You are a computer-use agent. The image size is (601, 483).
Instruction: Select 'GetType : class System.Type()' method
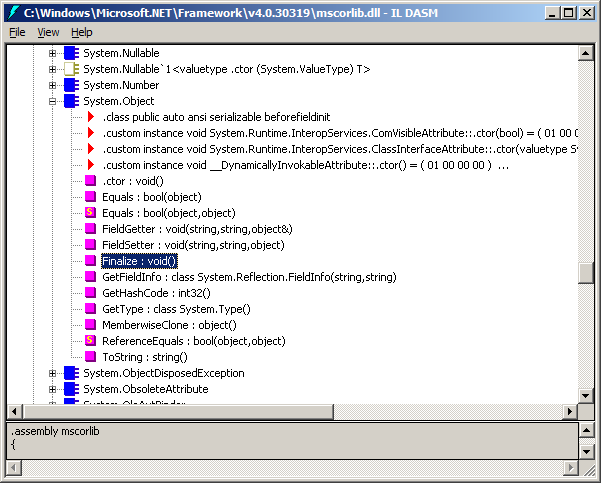click(176, 309)
